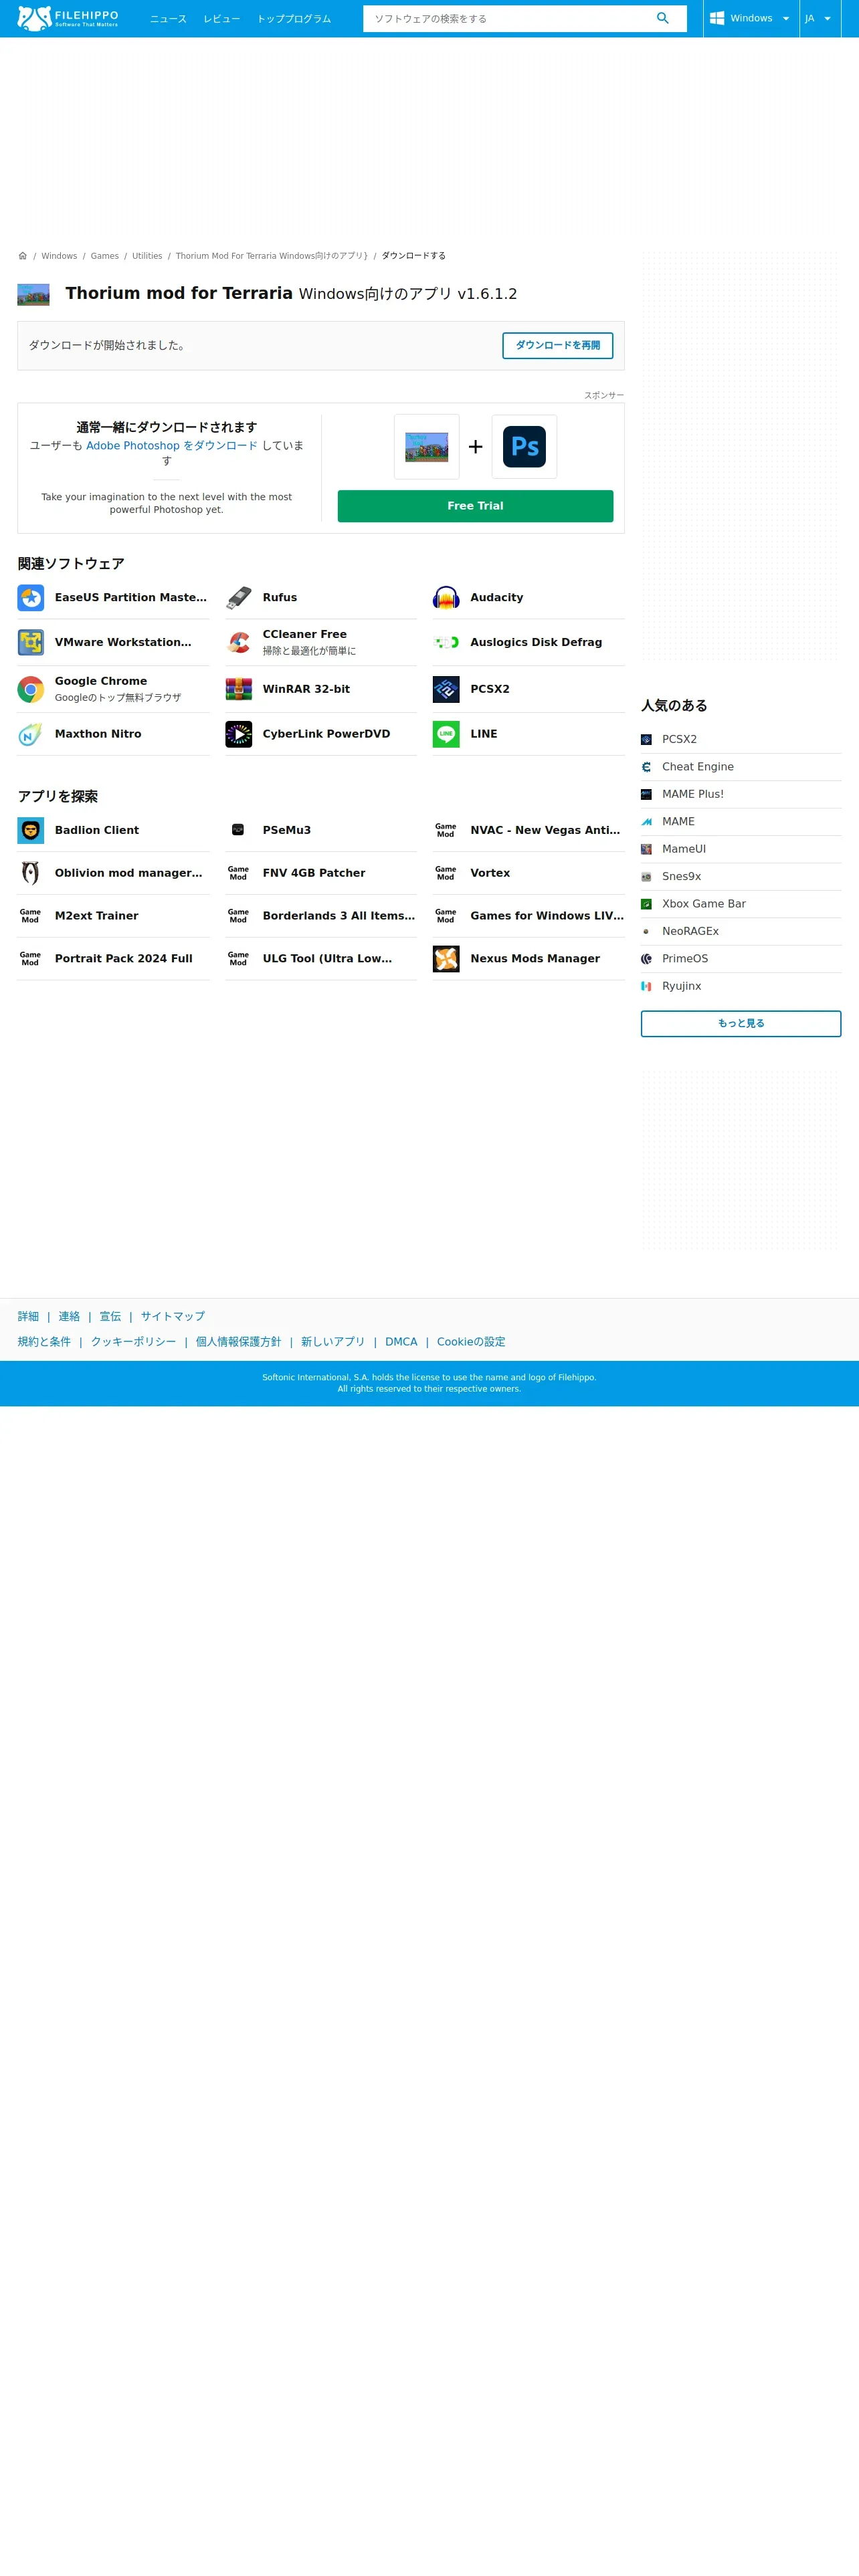859x2576 pixels.
Task: Open the トッププログラム menu
Action: point(294,19)
